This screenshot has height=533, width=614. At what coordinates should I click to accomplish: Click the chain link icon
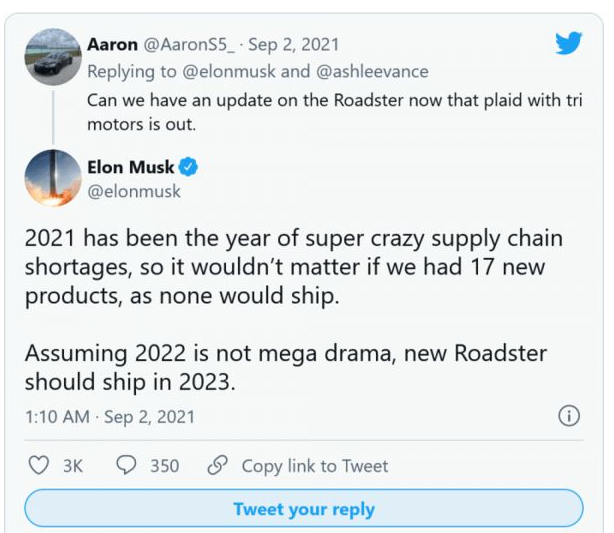pyautogui.click(x=217, y=466)
